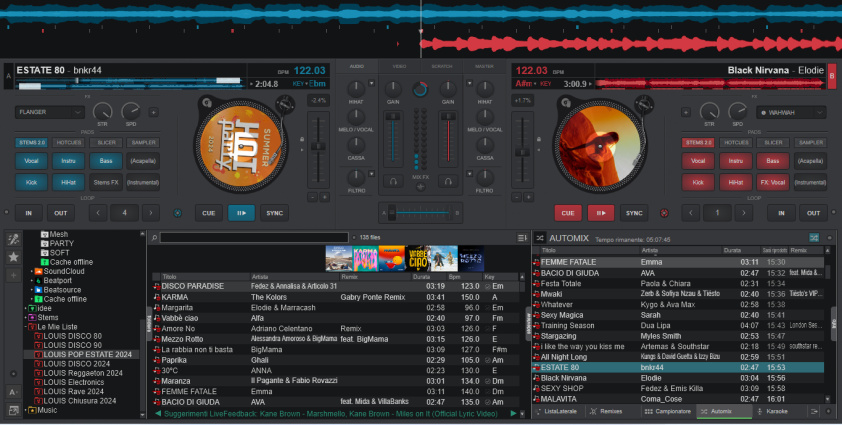Screen dimensions: 842x425
Task: Click the right deck pitch slider
Action: point(522,150)
